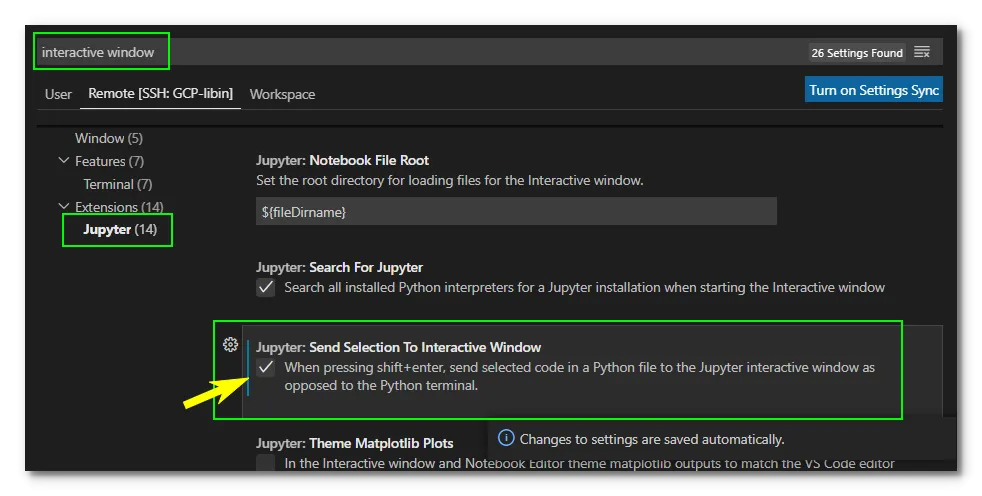The height and width of the screenshot is (496, 982).
Task: Collapse the Features tree chevron
Action: [x=63, y=161]
